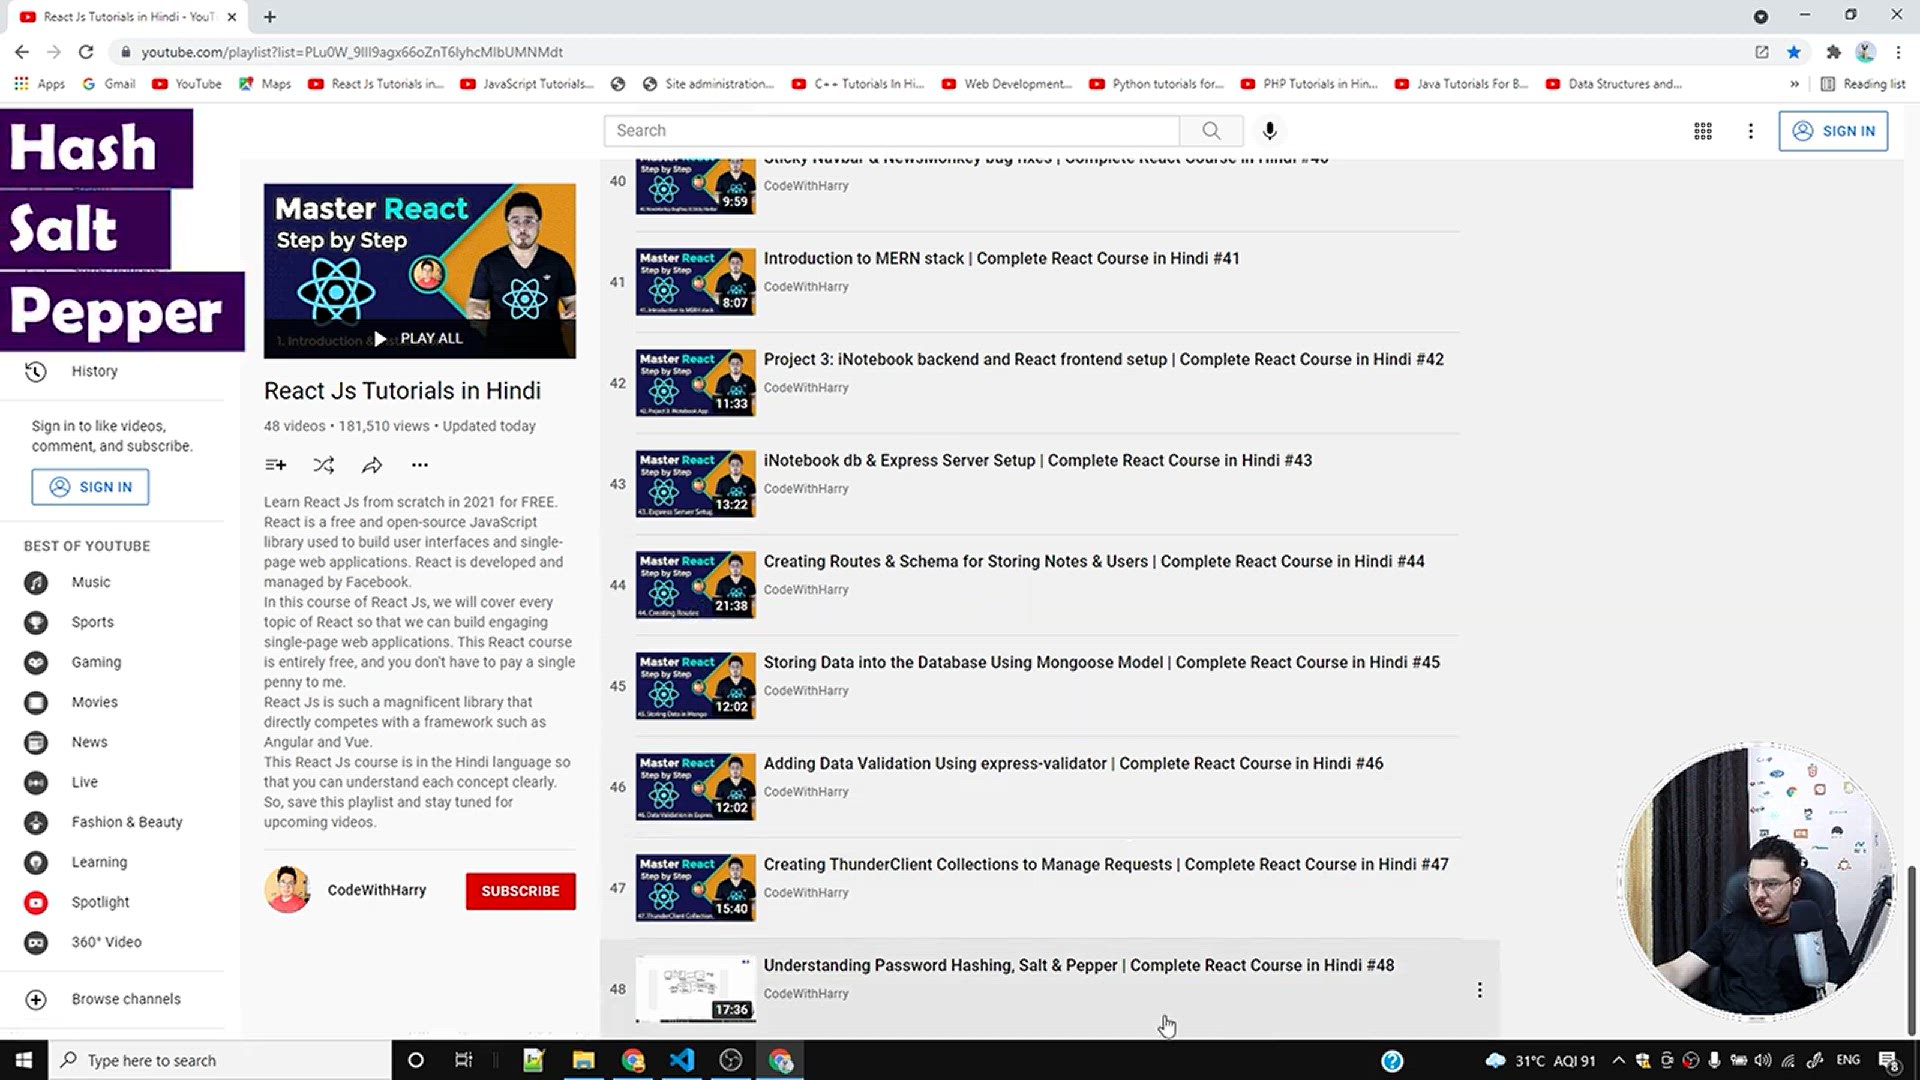The height and width of the screenshot is (1080, 1920).
Task: Share the React Js playlist
Action: [x=372, y=465]
